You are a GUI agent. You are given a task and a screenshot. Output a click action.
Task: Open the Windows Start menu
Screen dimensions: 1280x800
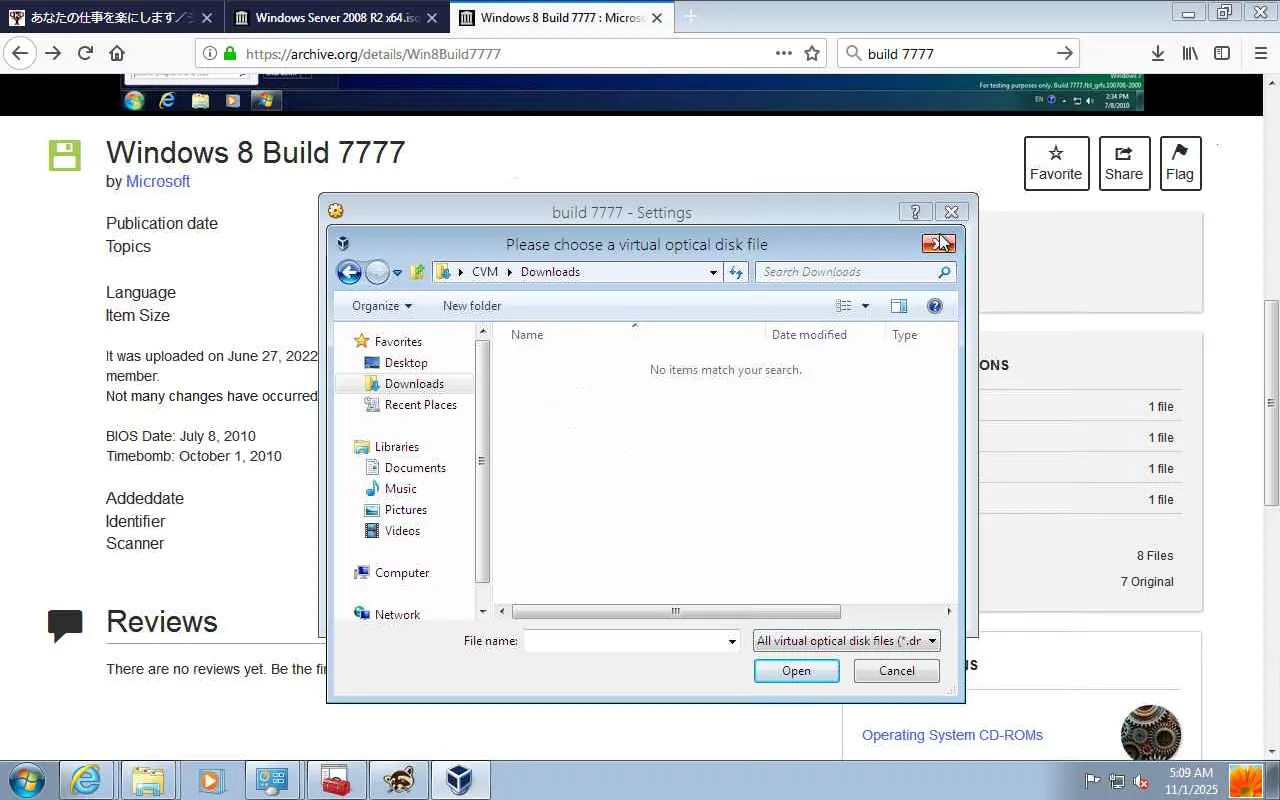(26, 780)
